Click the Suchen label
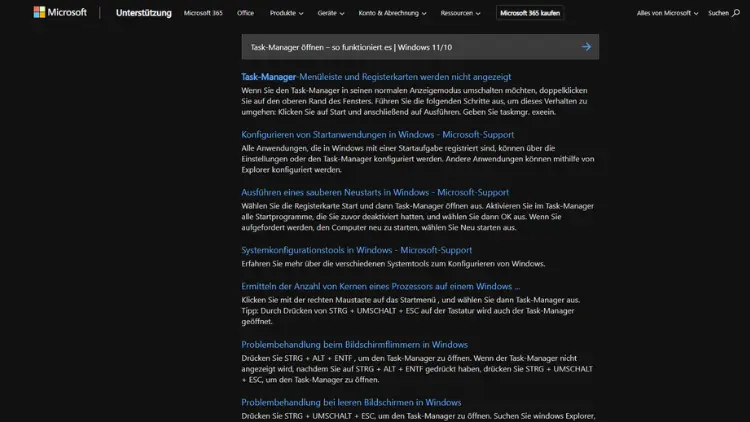 (x=718, y=13)
